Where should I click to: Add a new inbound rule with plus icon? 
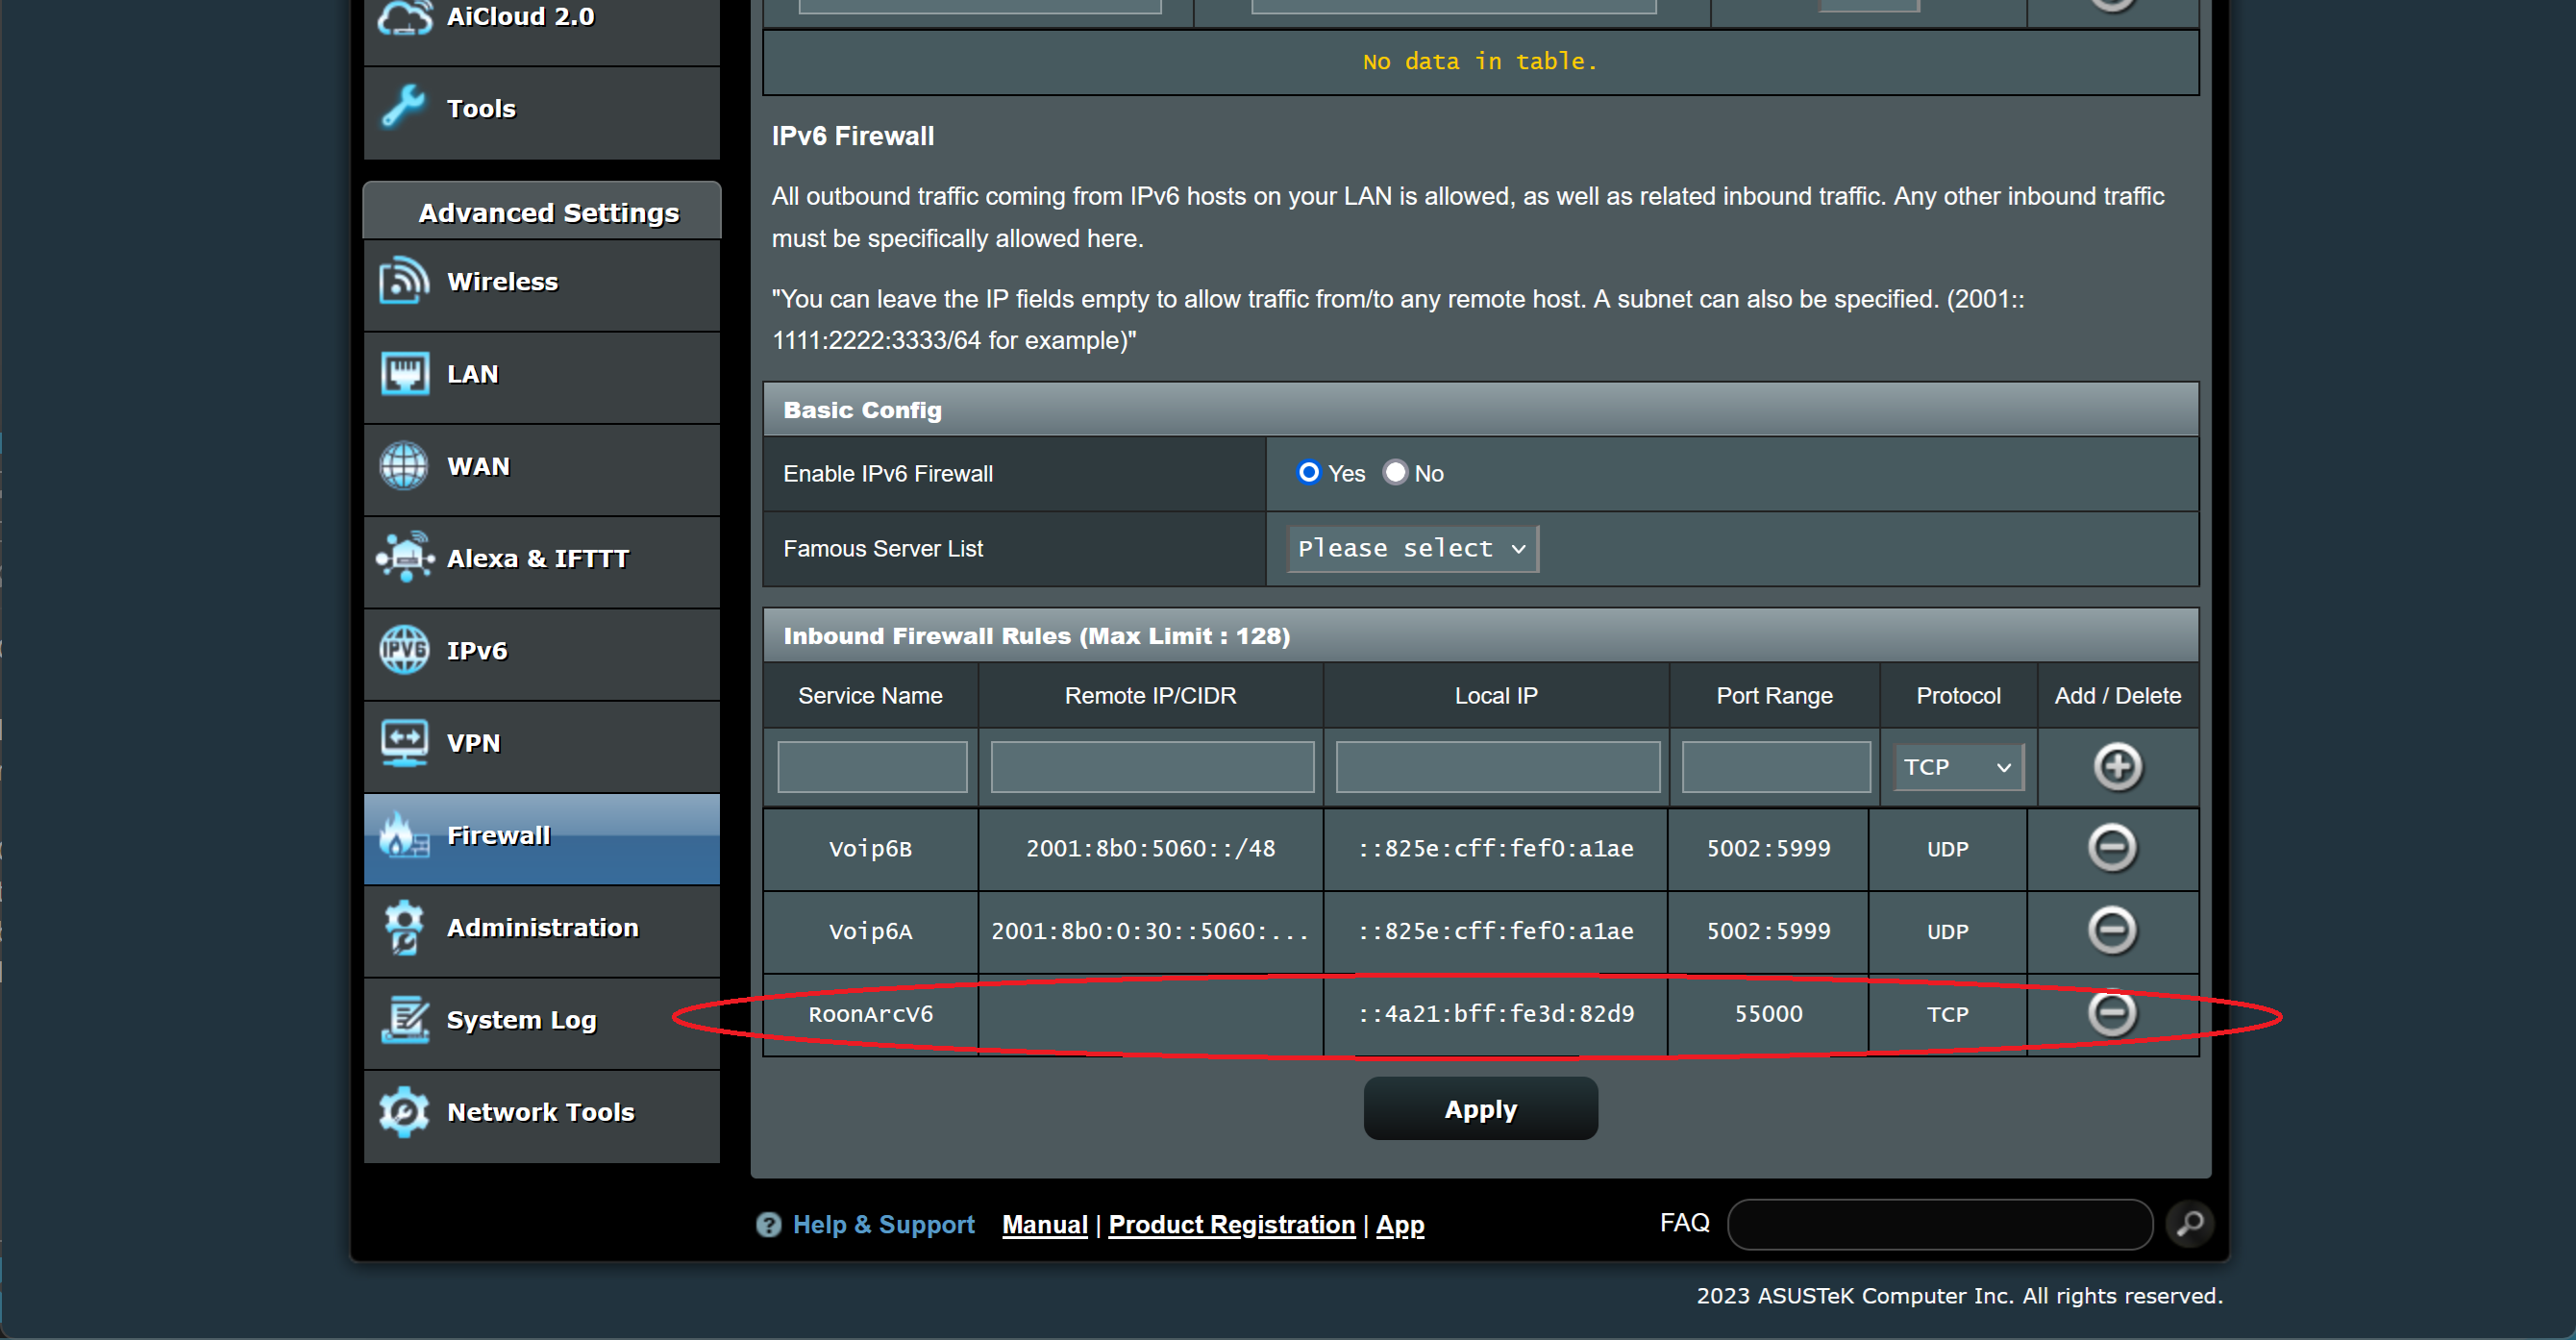point(2117,767)
